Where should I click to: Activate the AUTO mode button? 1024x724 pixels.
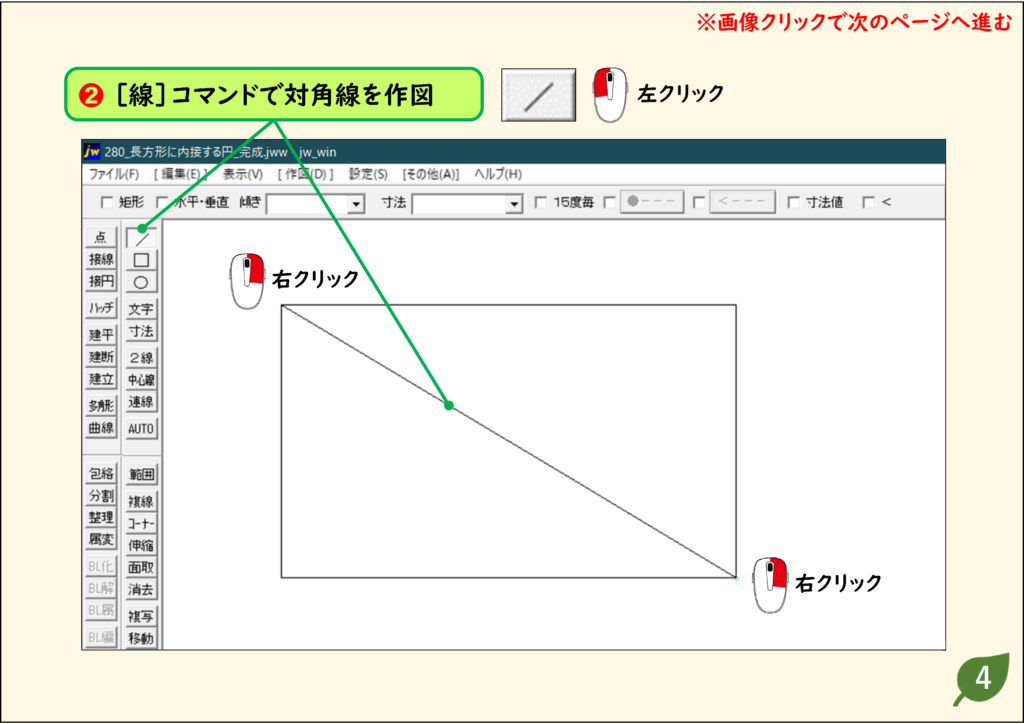[141, 429]
